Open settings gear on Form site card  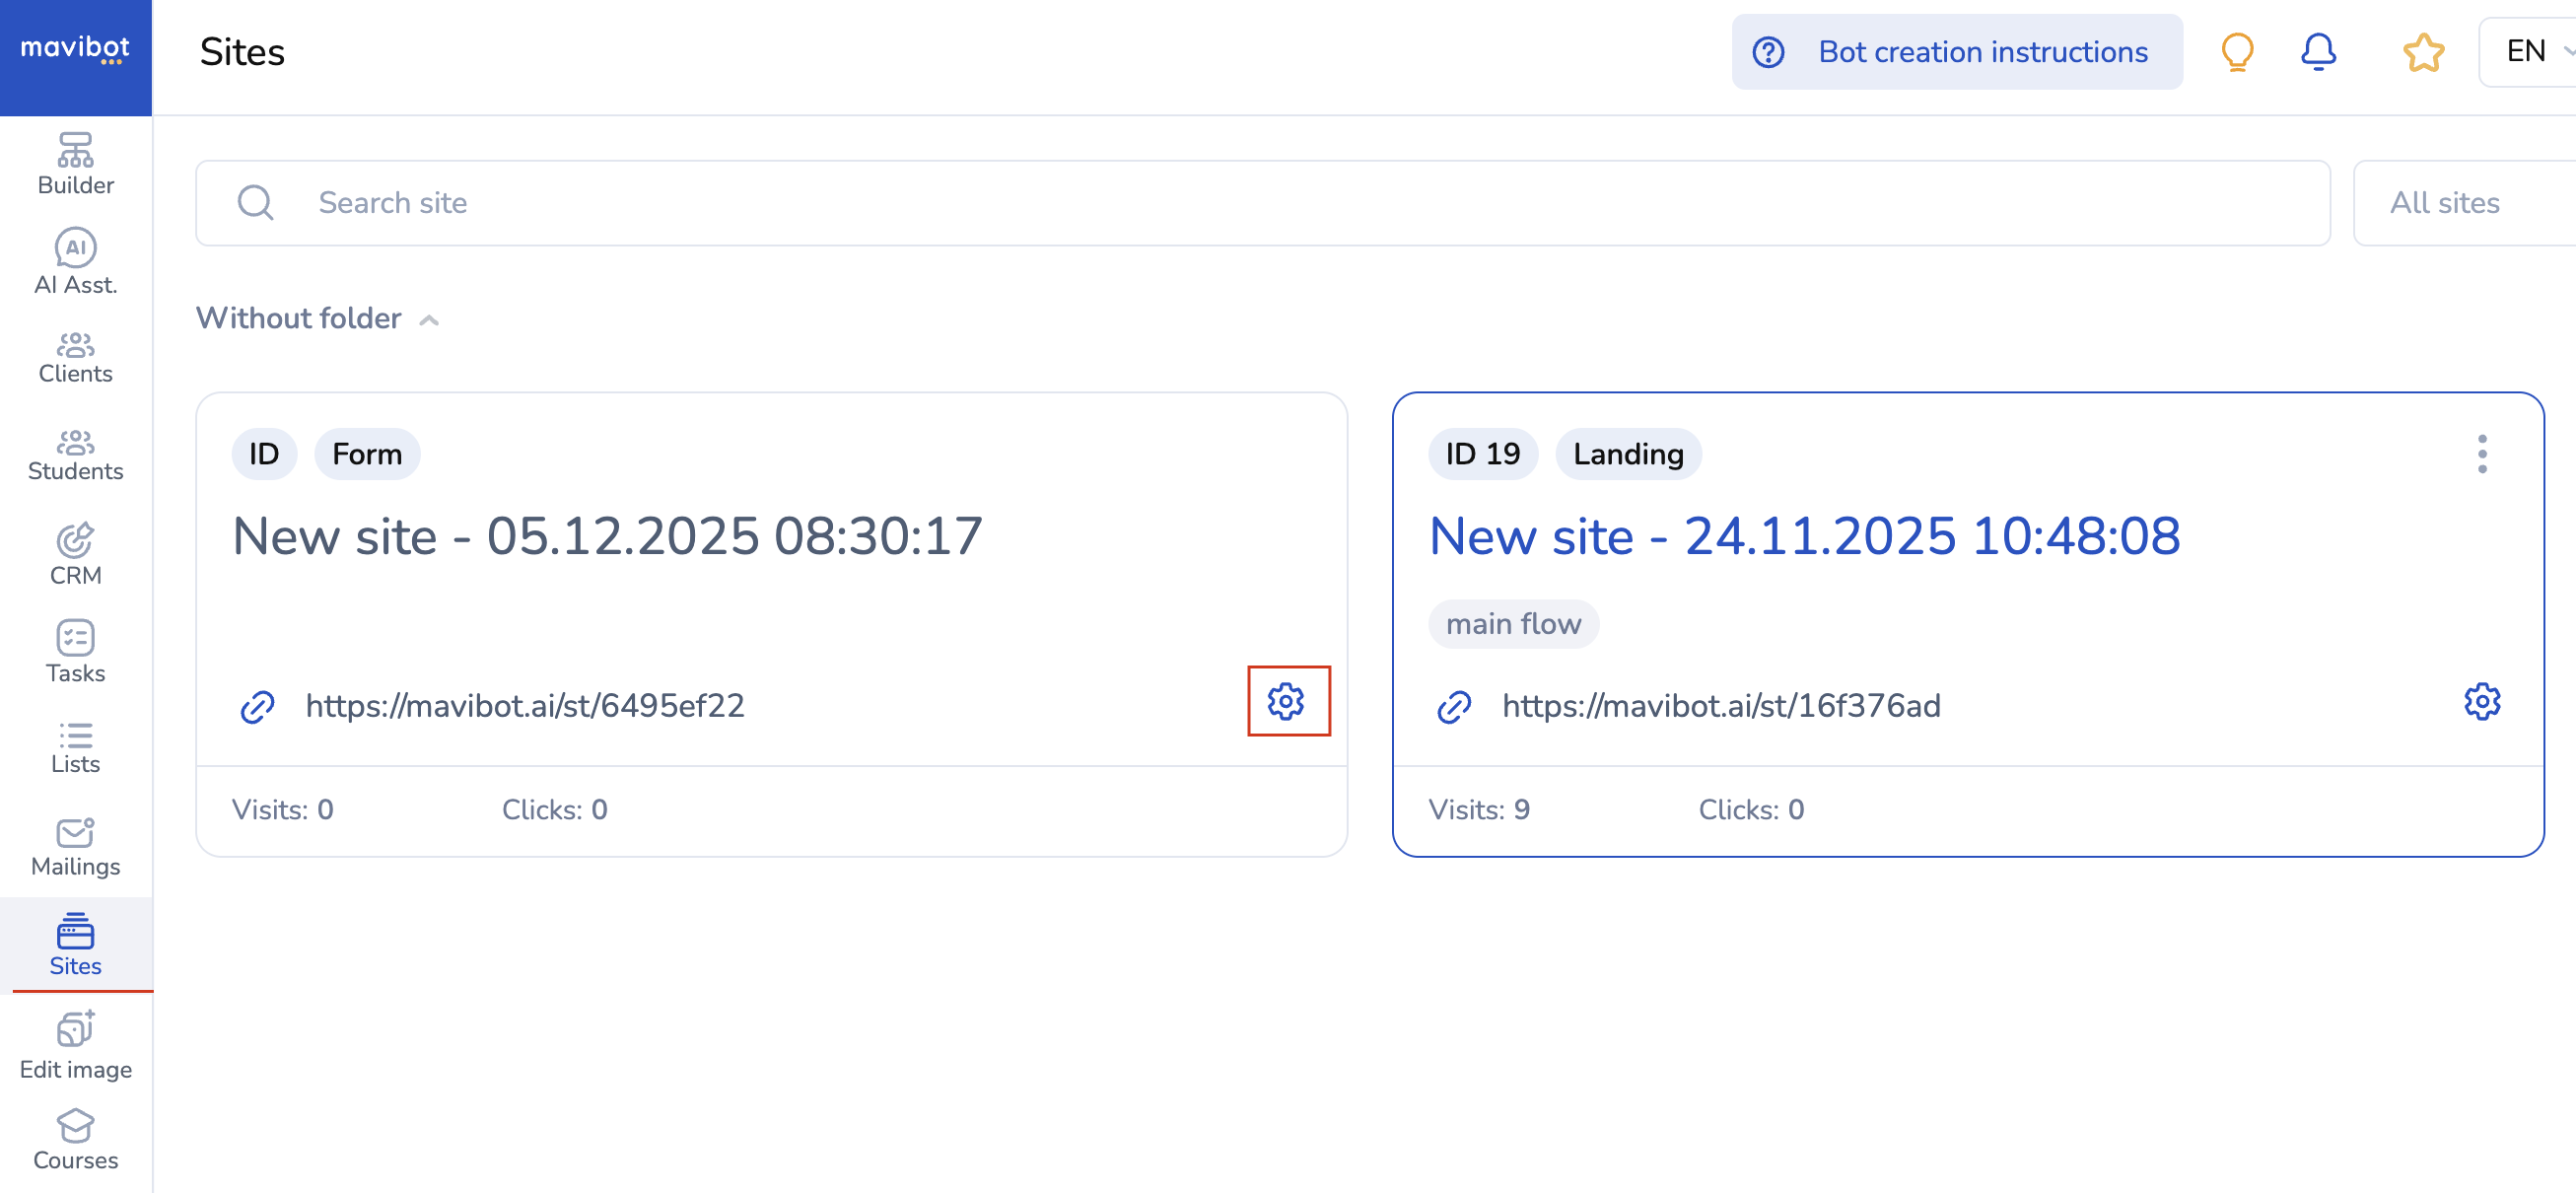pos(1286,701)
